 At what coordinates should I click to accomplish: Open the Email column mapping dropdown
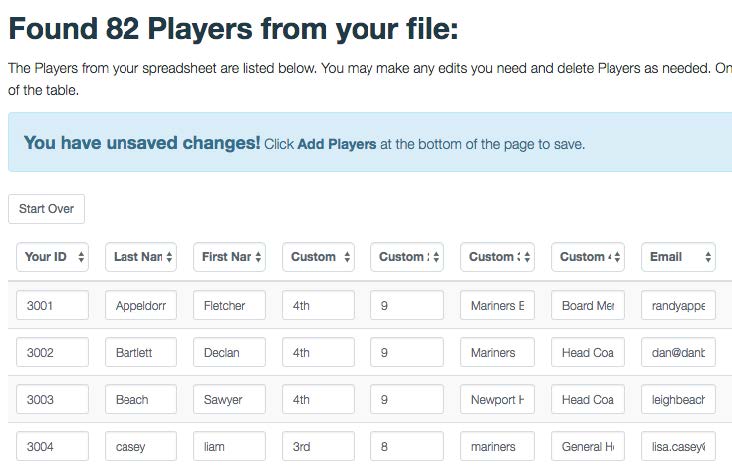click(678, 257)
